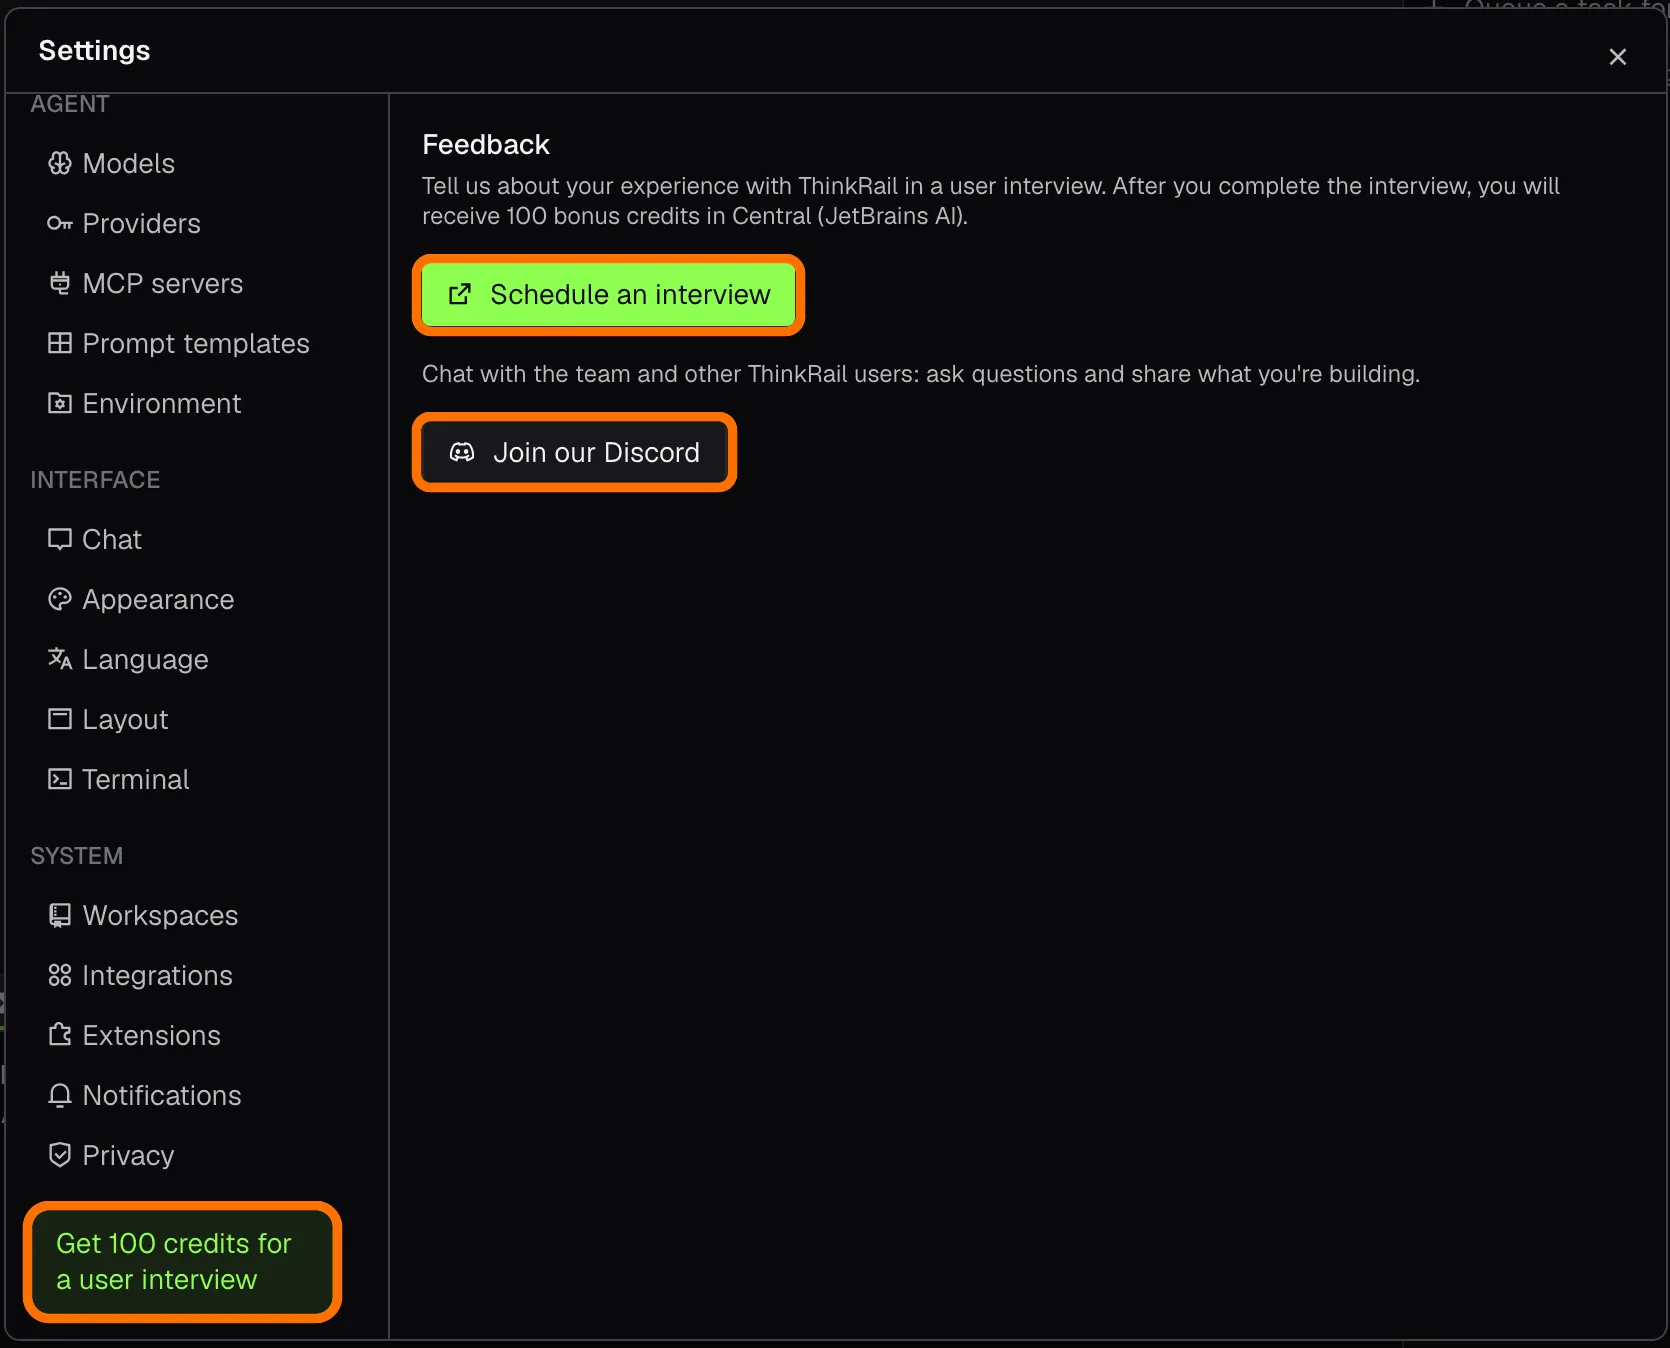This screenshot has height=1348, width=1670.
Task: Select Notifications label in sidebar
Action: pyautogui.click(x=162, y=1095)
